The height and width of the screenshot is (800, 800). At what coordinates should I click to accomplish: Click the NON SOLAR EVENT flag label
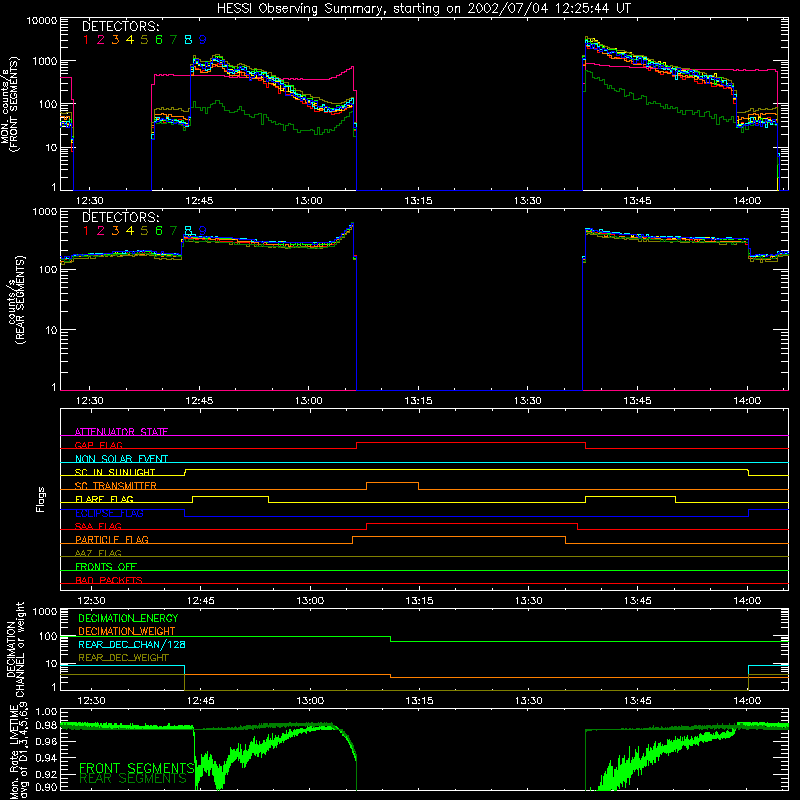click(x=121, y=459)
